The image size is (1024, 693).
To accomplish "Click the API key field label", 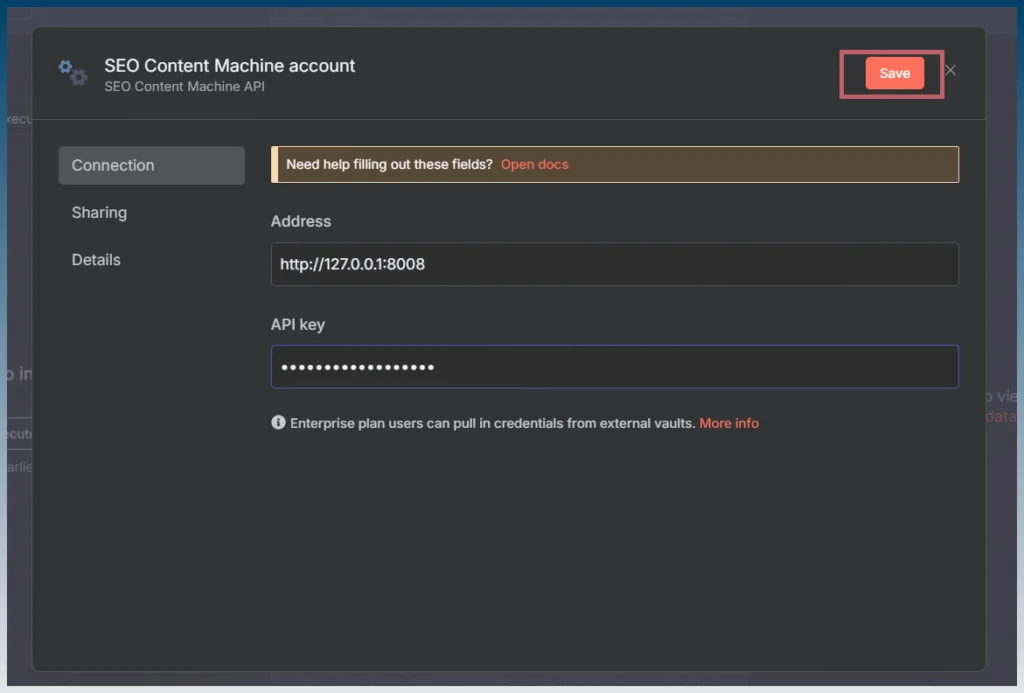I will 298,325.
